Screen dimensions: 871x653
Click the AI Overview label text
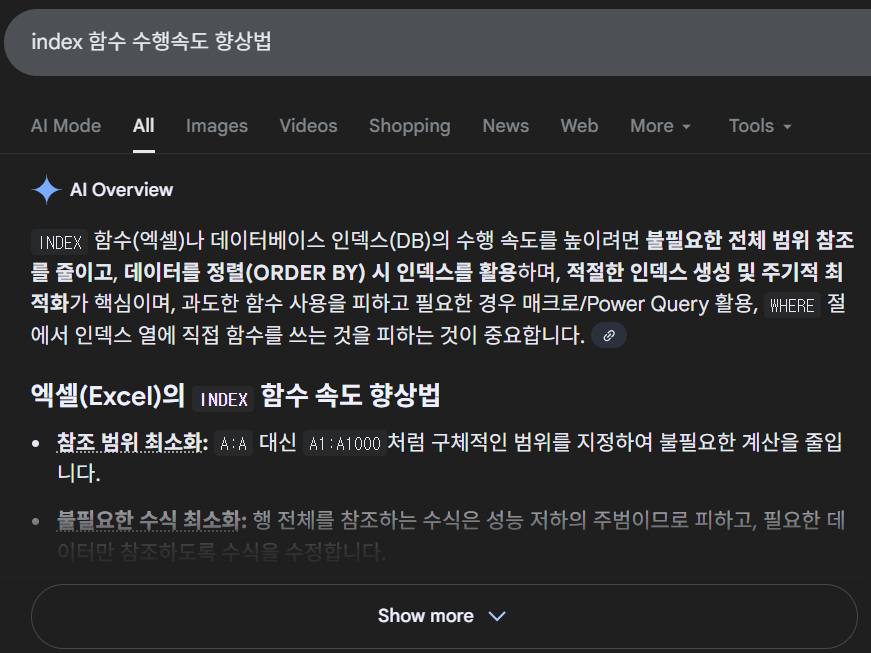point(121,190)
